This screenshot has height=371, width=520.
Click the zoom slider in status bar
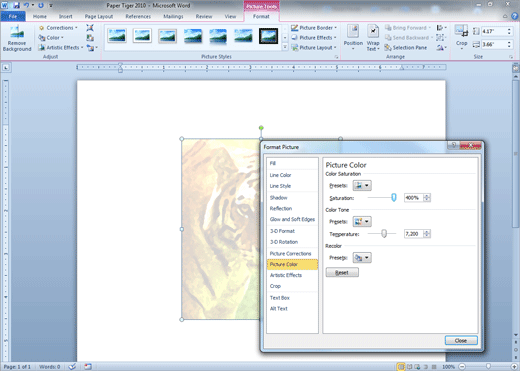point(488,367)
